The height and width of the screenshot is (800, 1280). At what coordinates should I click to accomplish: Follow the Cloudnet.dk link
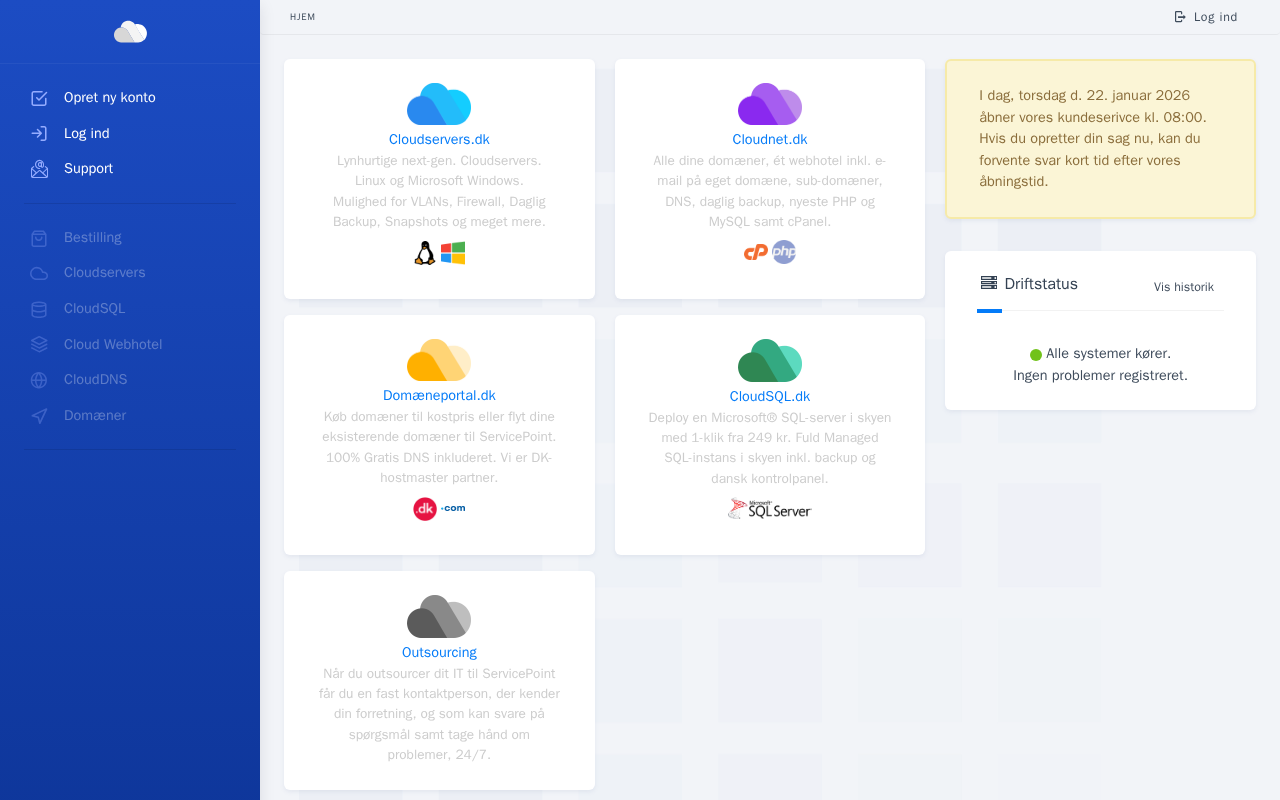point(770,140)
